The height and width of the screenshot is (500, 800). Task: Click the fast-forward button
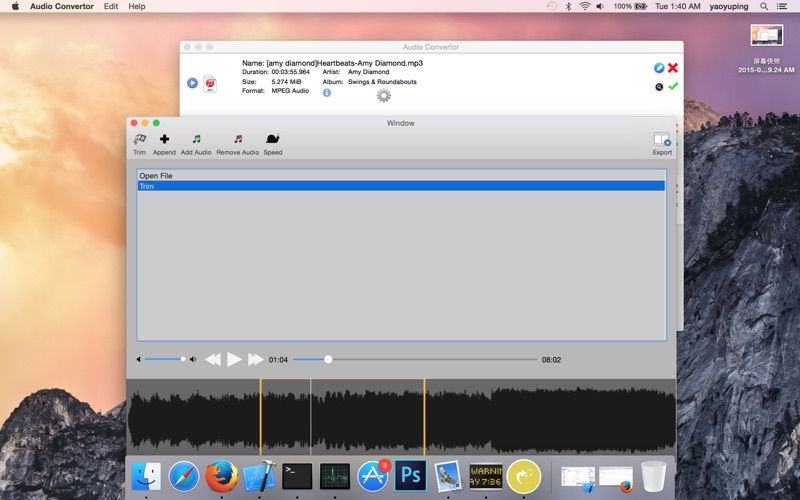(x=255, y=360)
